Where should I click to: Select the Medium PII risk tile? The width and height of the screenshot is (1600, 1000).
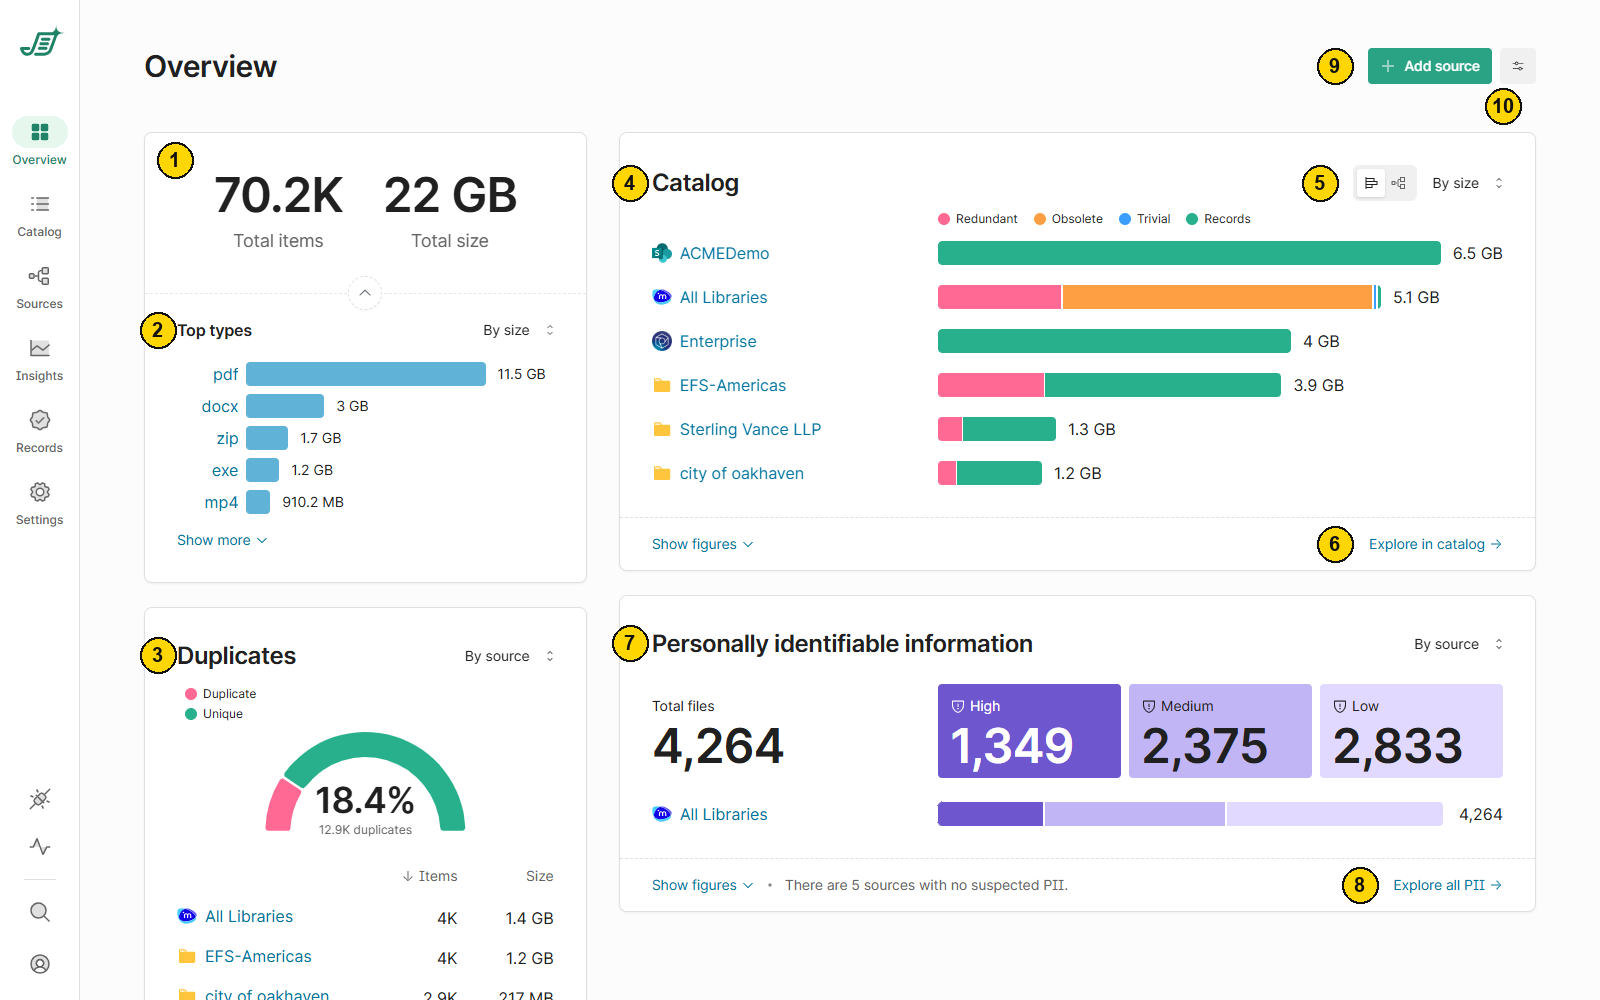tap(1220, 731)
